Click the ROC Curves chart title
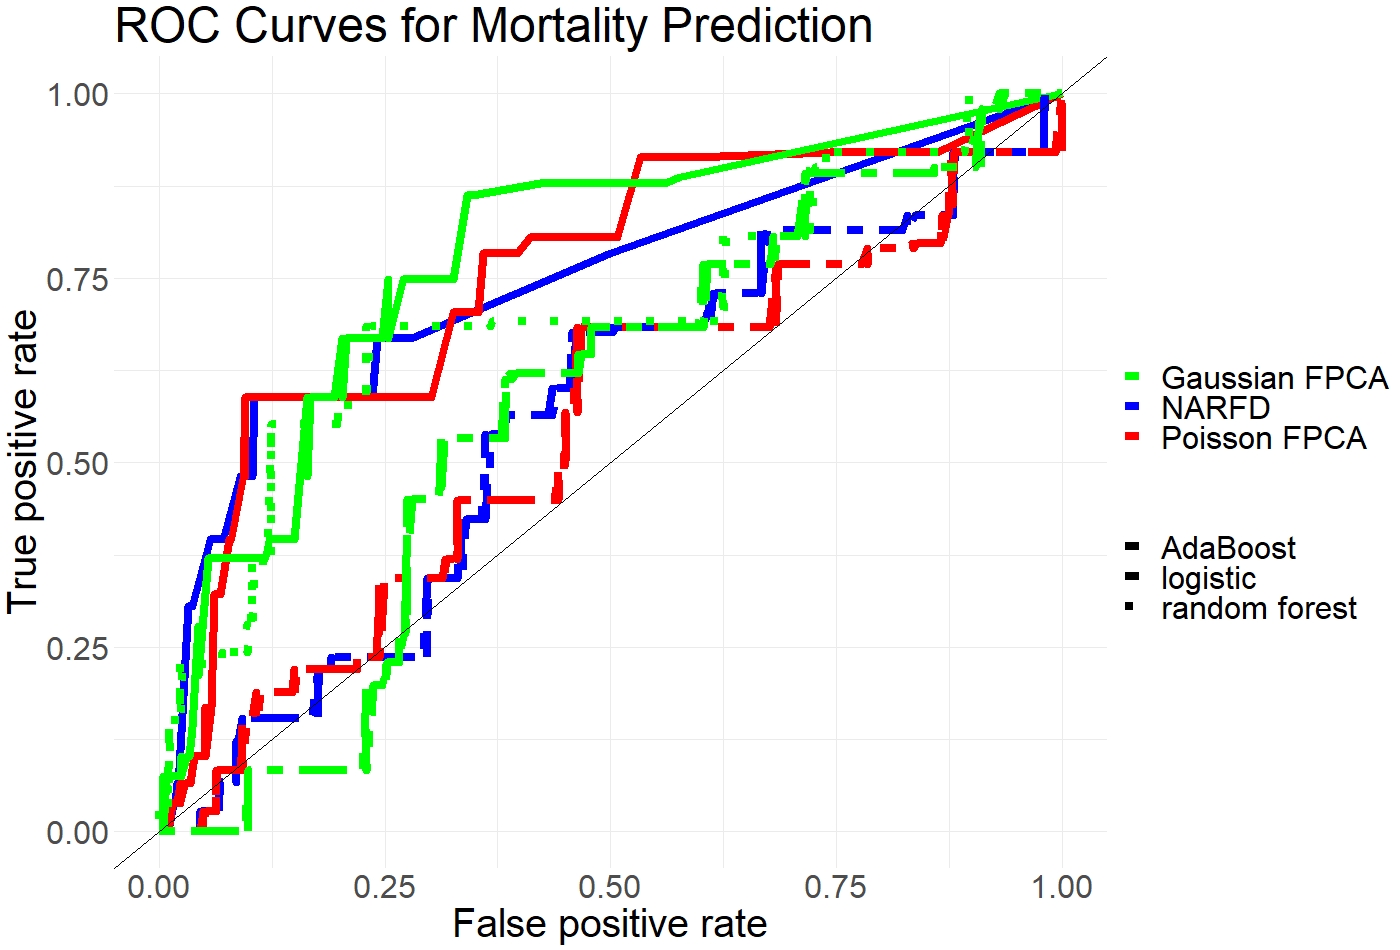1400x950 pixels. [494, 26]
